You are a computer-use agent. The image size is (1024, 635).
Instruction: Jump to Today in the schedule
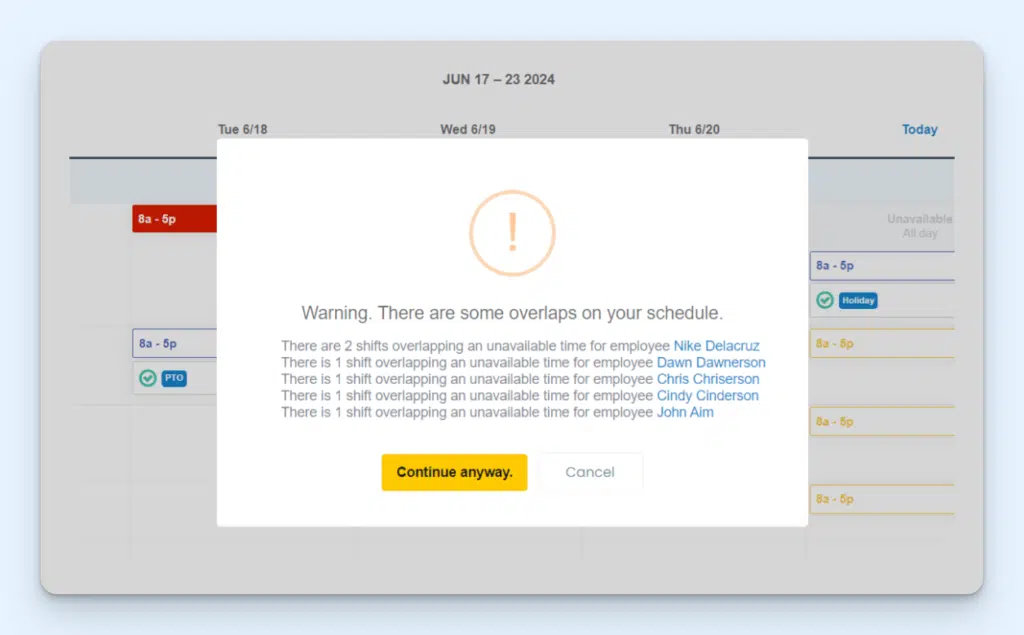tap(919, 129)
